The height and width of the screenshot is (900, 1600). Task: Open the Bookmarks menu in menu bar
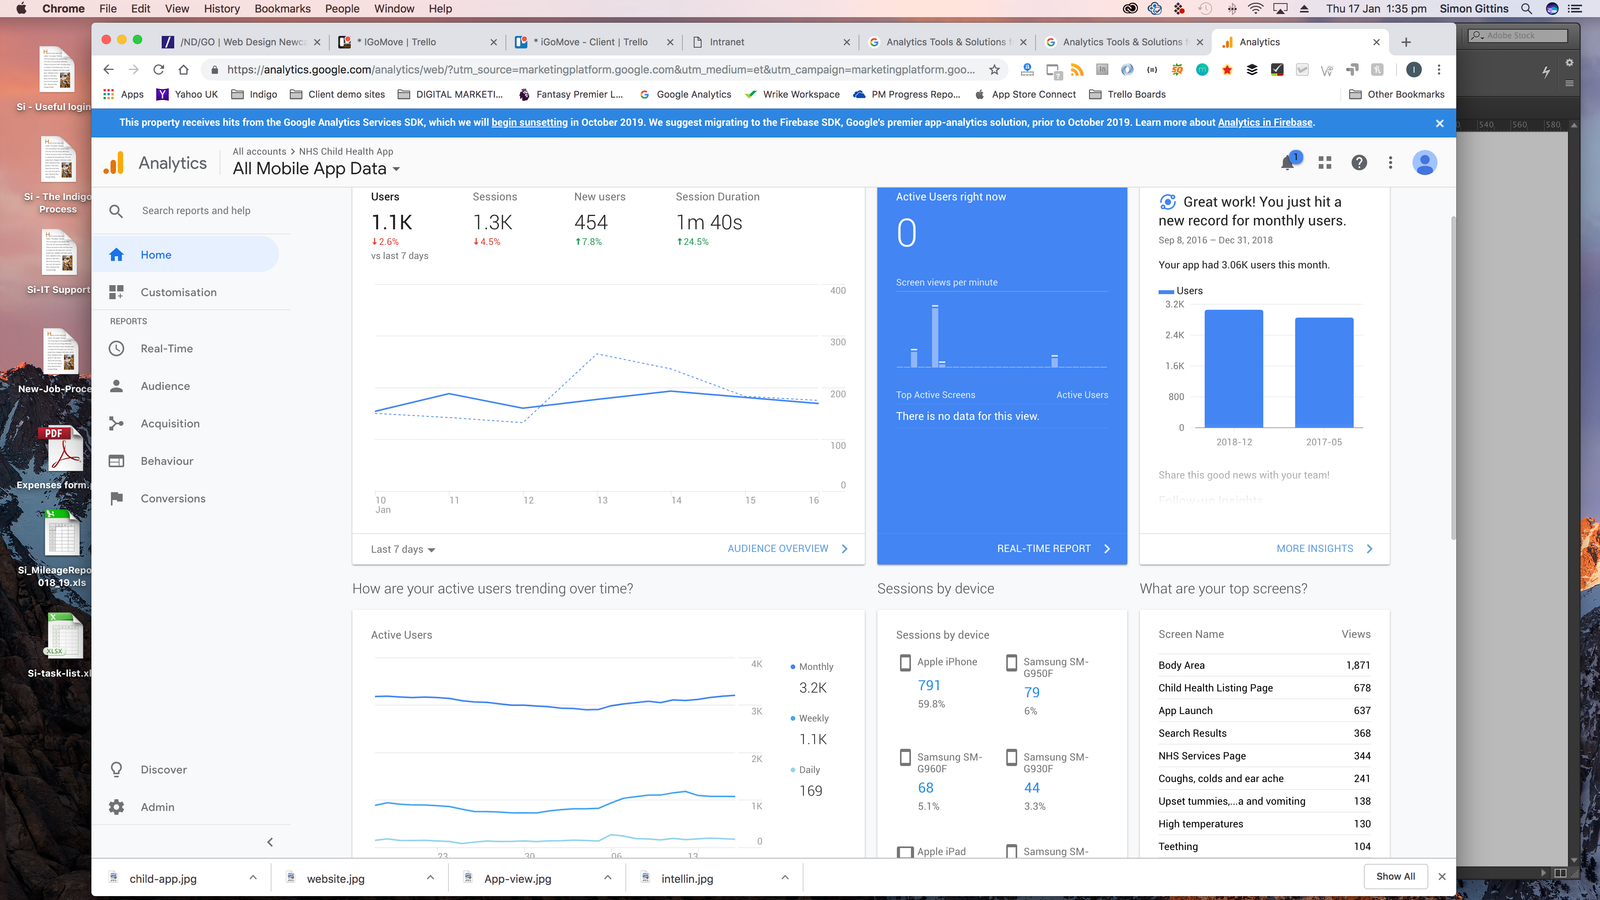click(x=283, y=9)
